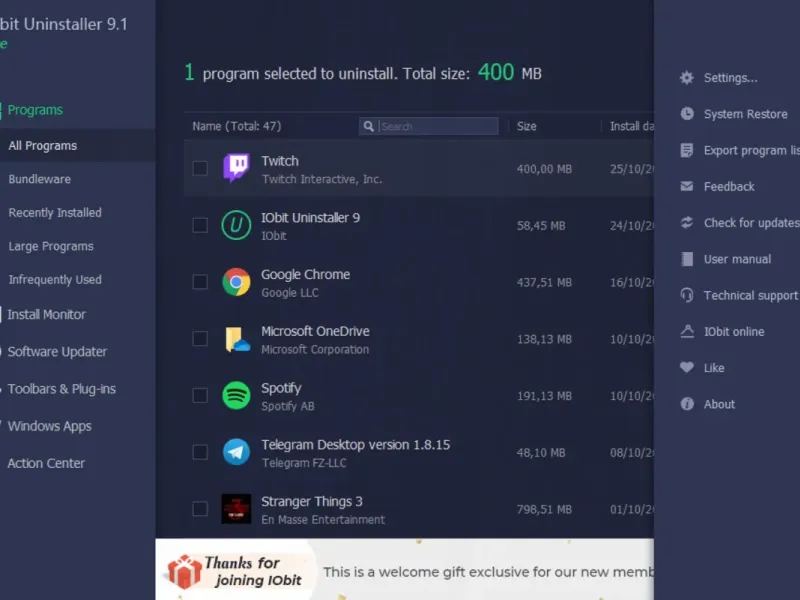Image resolution: width=800 pixels, height=600 pixels.
Task: Choose System Restore menu entry
Action: click(x=745, y=114)
